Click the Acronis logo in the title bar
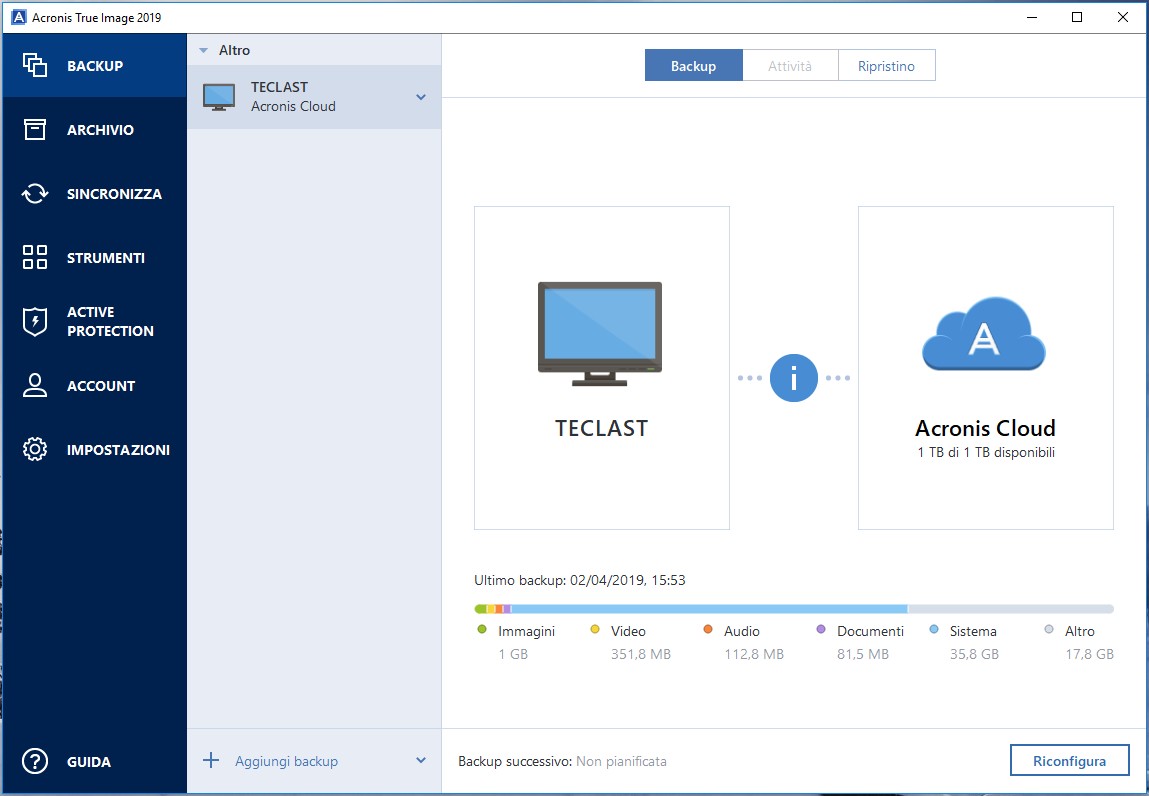Image resolution: width=1149 pixels, height=796 pixels. point(18,17)
